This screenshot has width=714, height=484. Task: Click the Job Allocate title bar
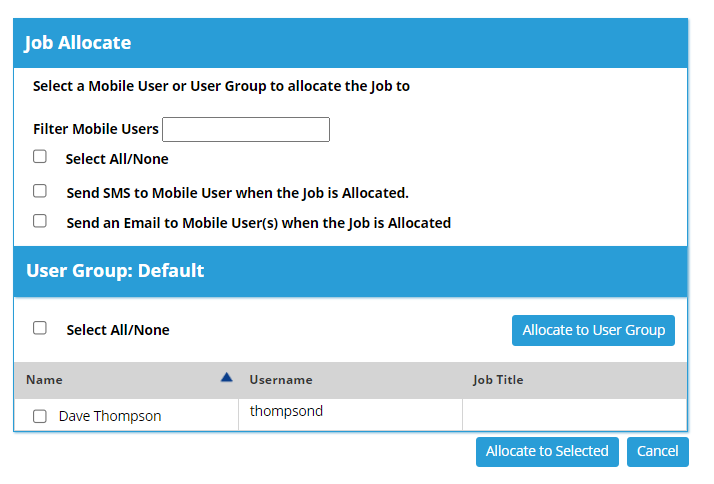[x=350, y=43]
